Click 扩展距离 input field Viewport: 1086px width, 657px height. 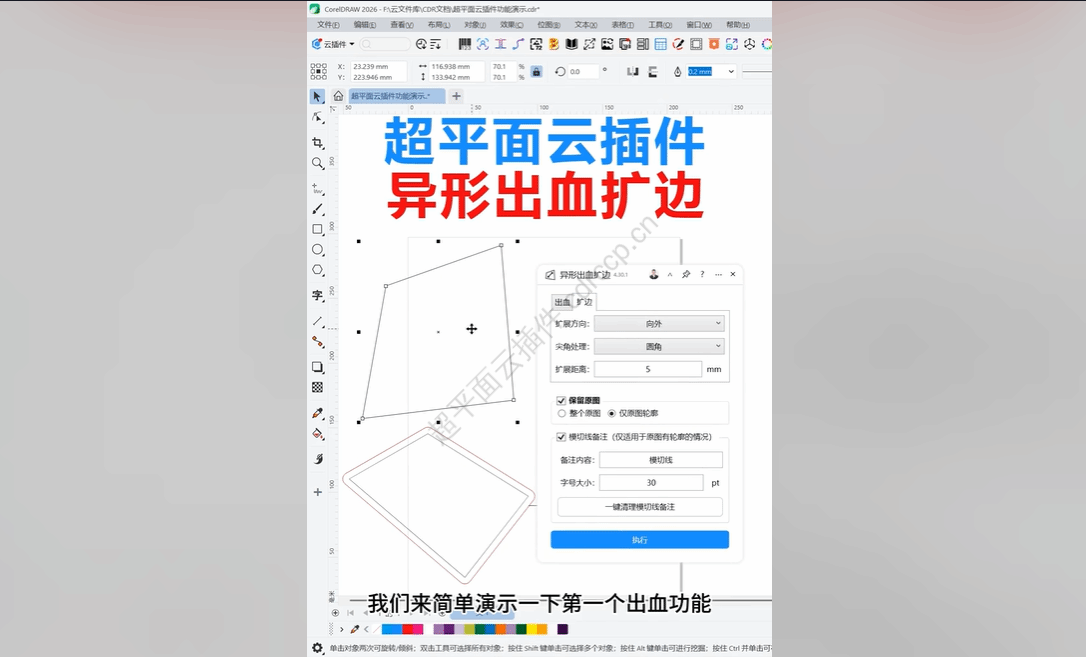pos(648,369)
